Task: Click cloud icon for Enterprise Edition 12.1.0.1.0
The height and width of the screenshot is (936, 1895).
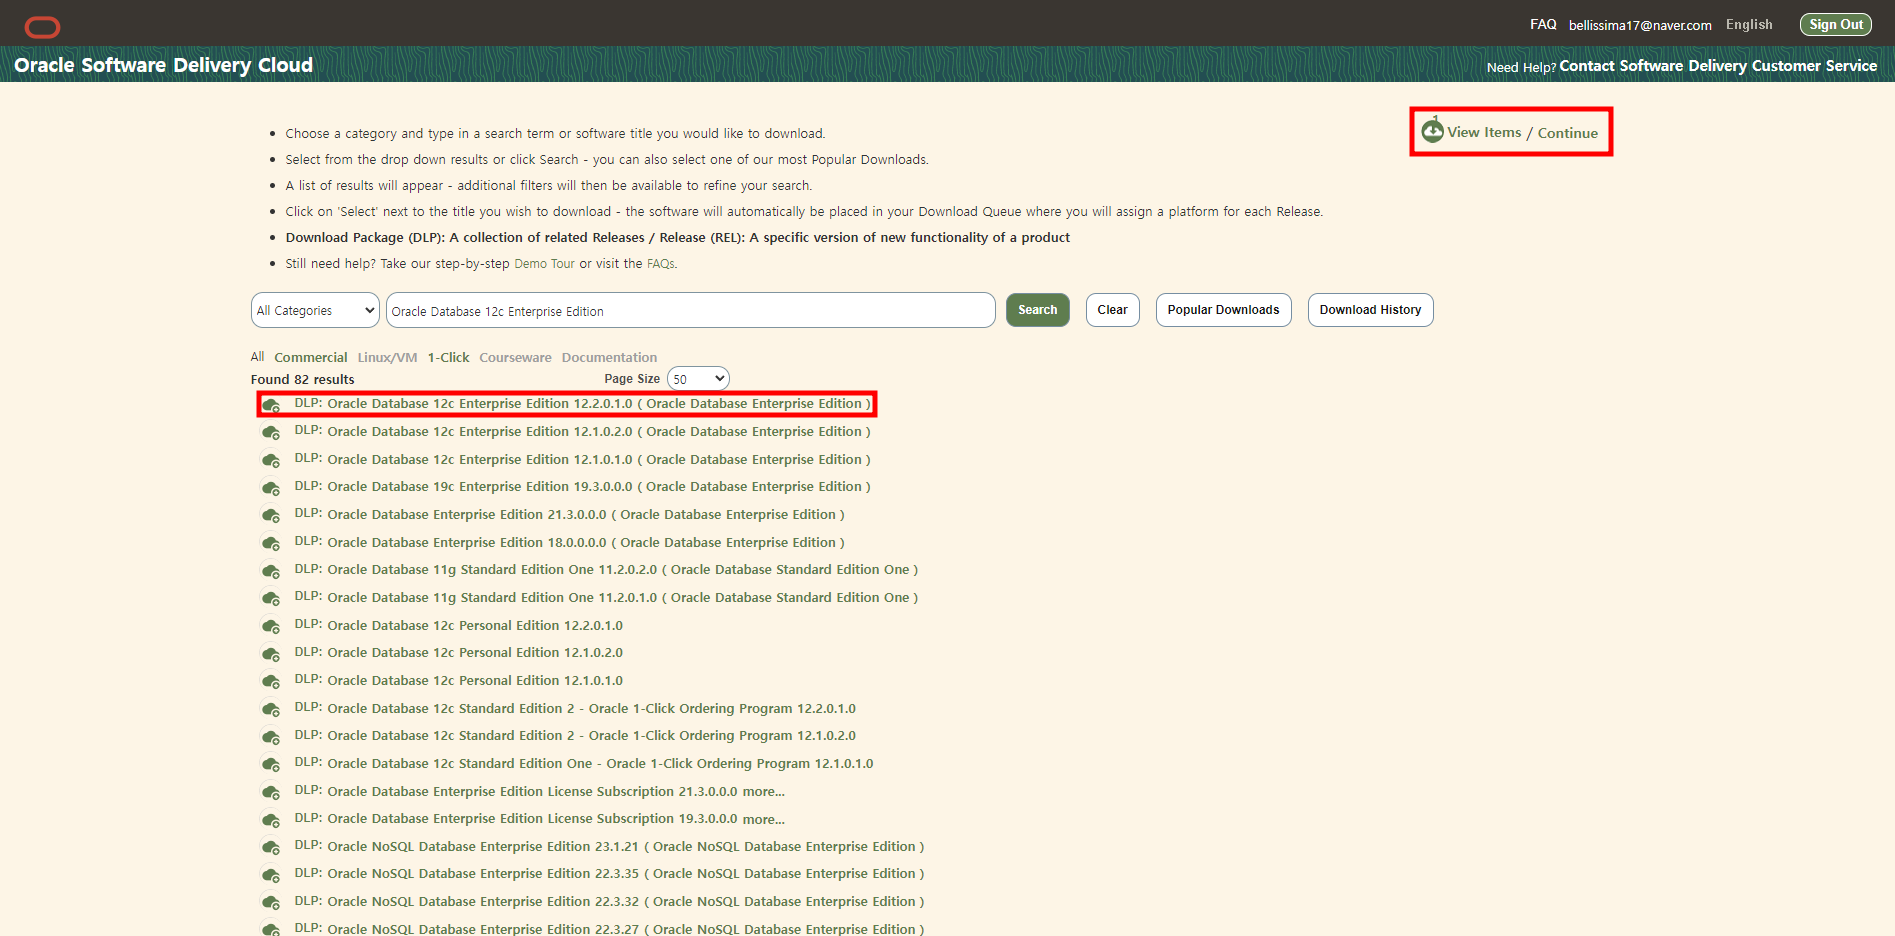Action: click(x=270, y=461)
